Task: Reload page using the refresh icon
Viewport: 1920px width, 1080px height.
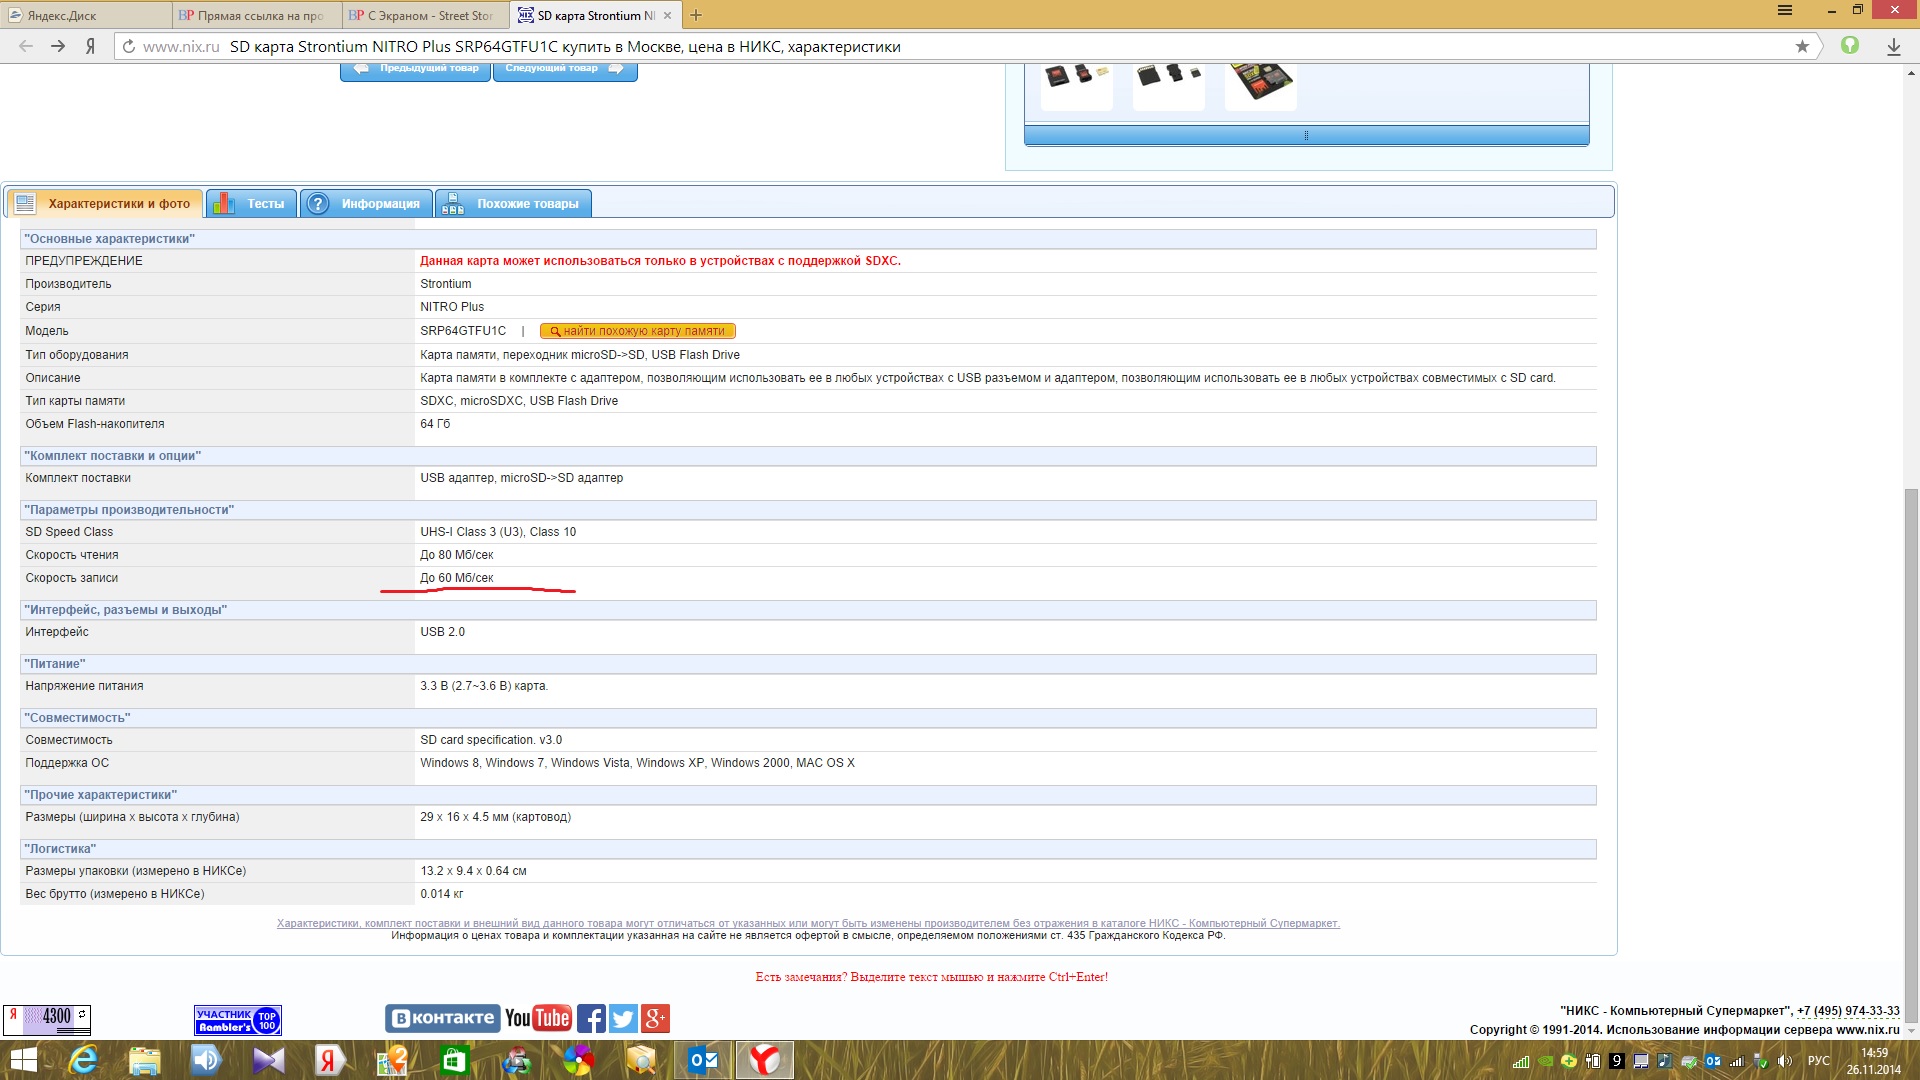Action: (x=128, y=46)
